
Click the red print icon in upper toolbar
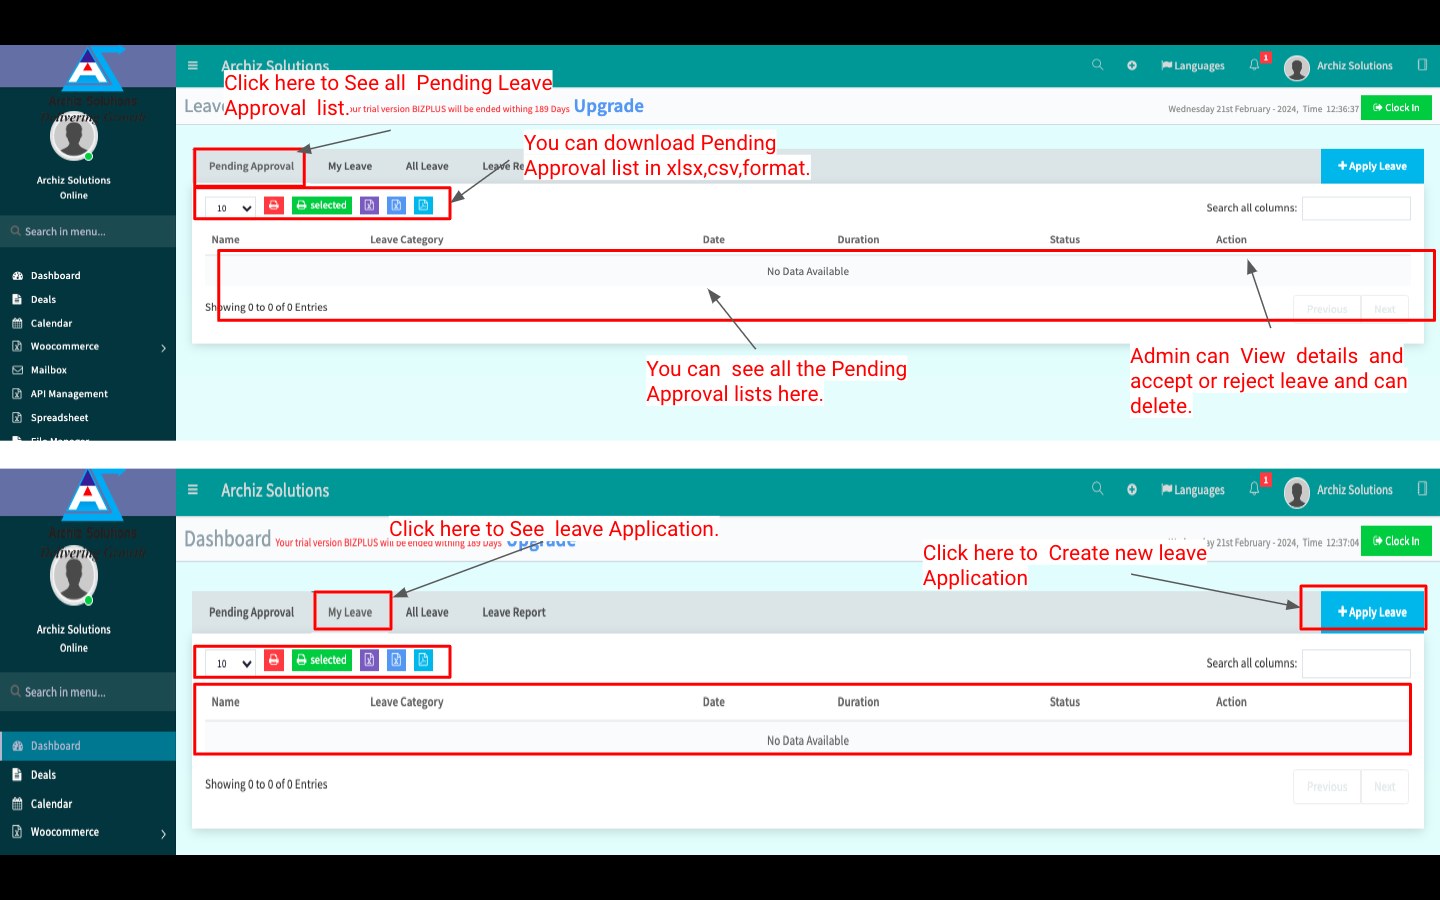(x=273, y=206)
